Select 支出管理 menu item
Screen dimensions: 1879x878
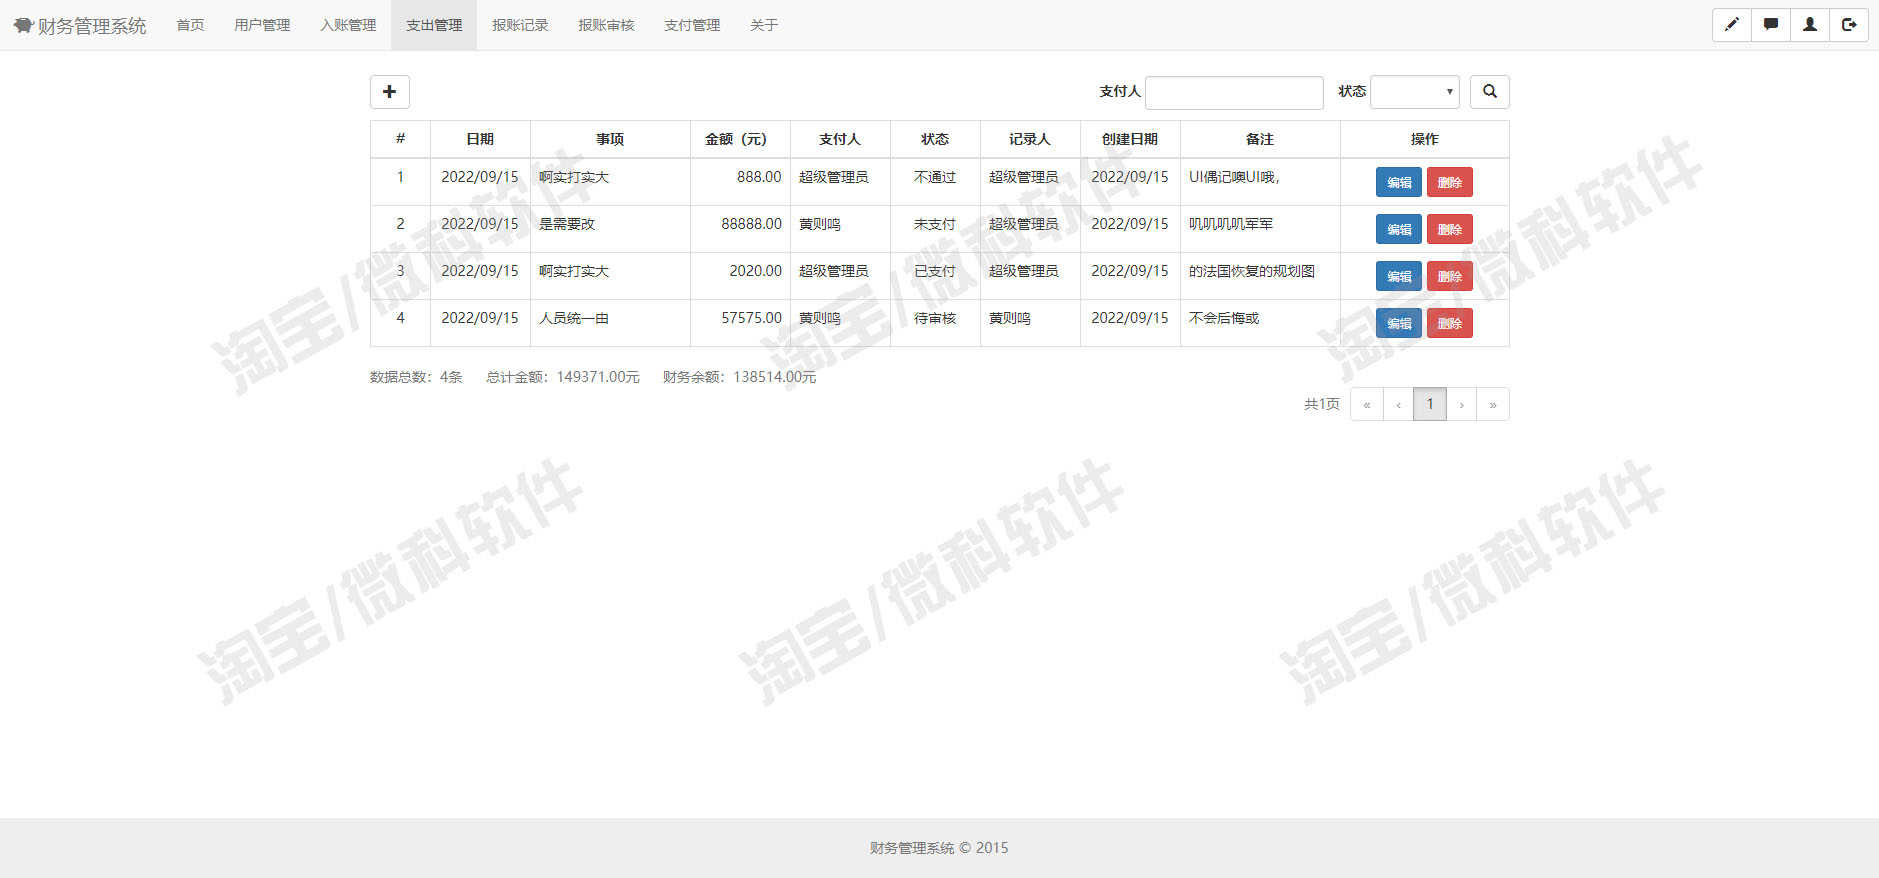(x=434, y=25)
